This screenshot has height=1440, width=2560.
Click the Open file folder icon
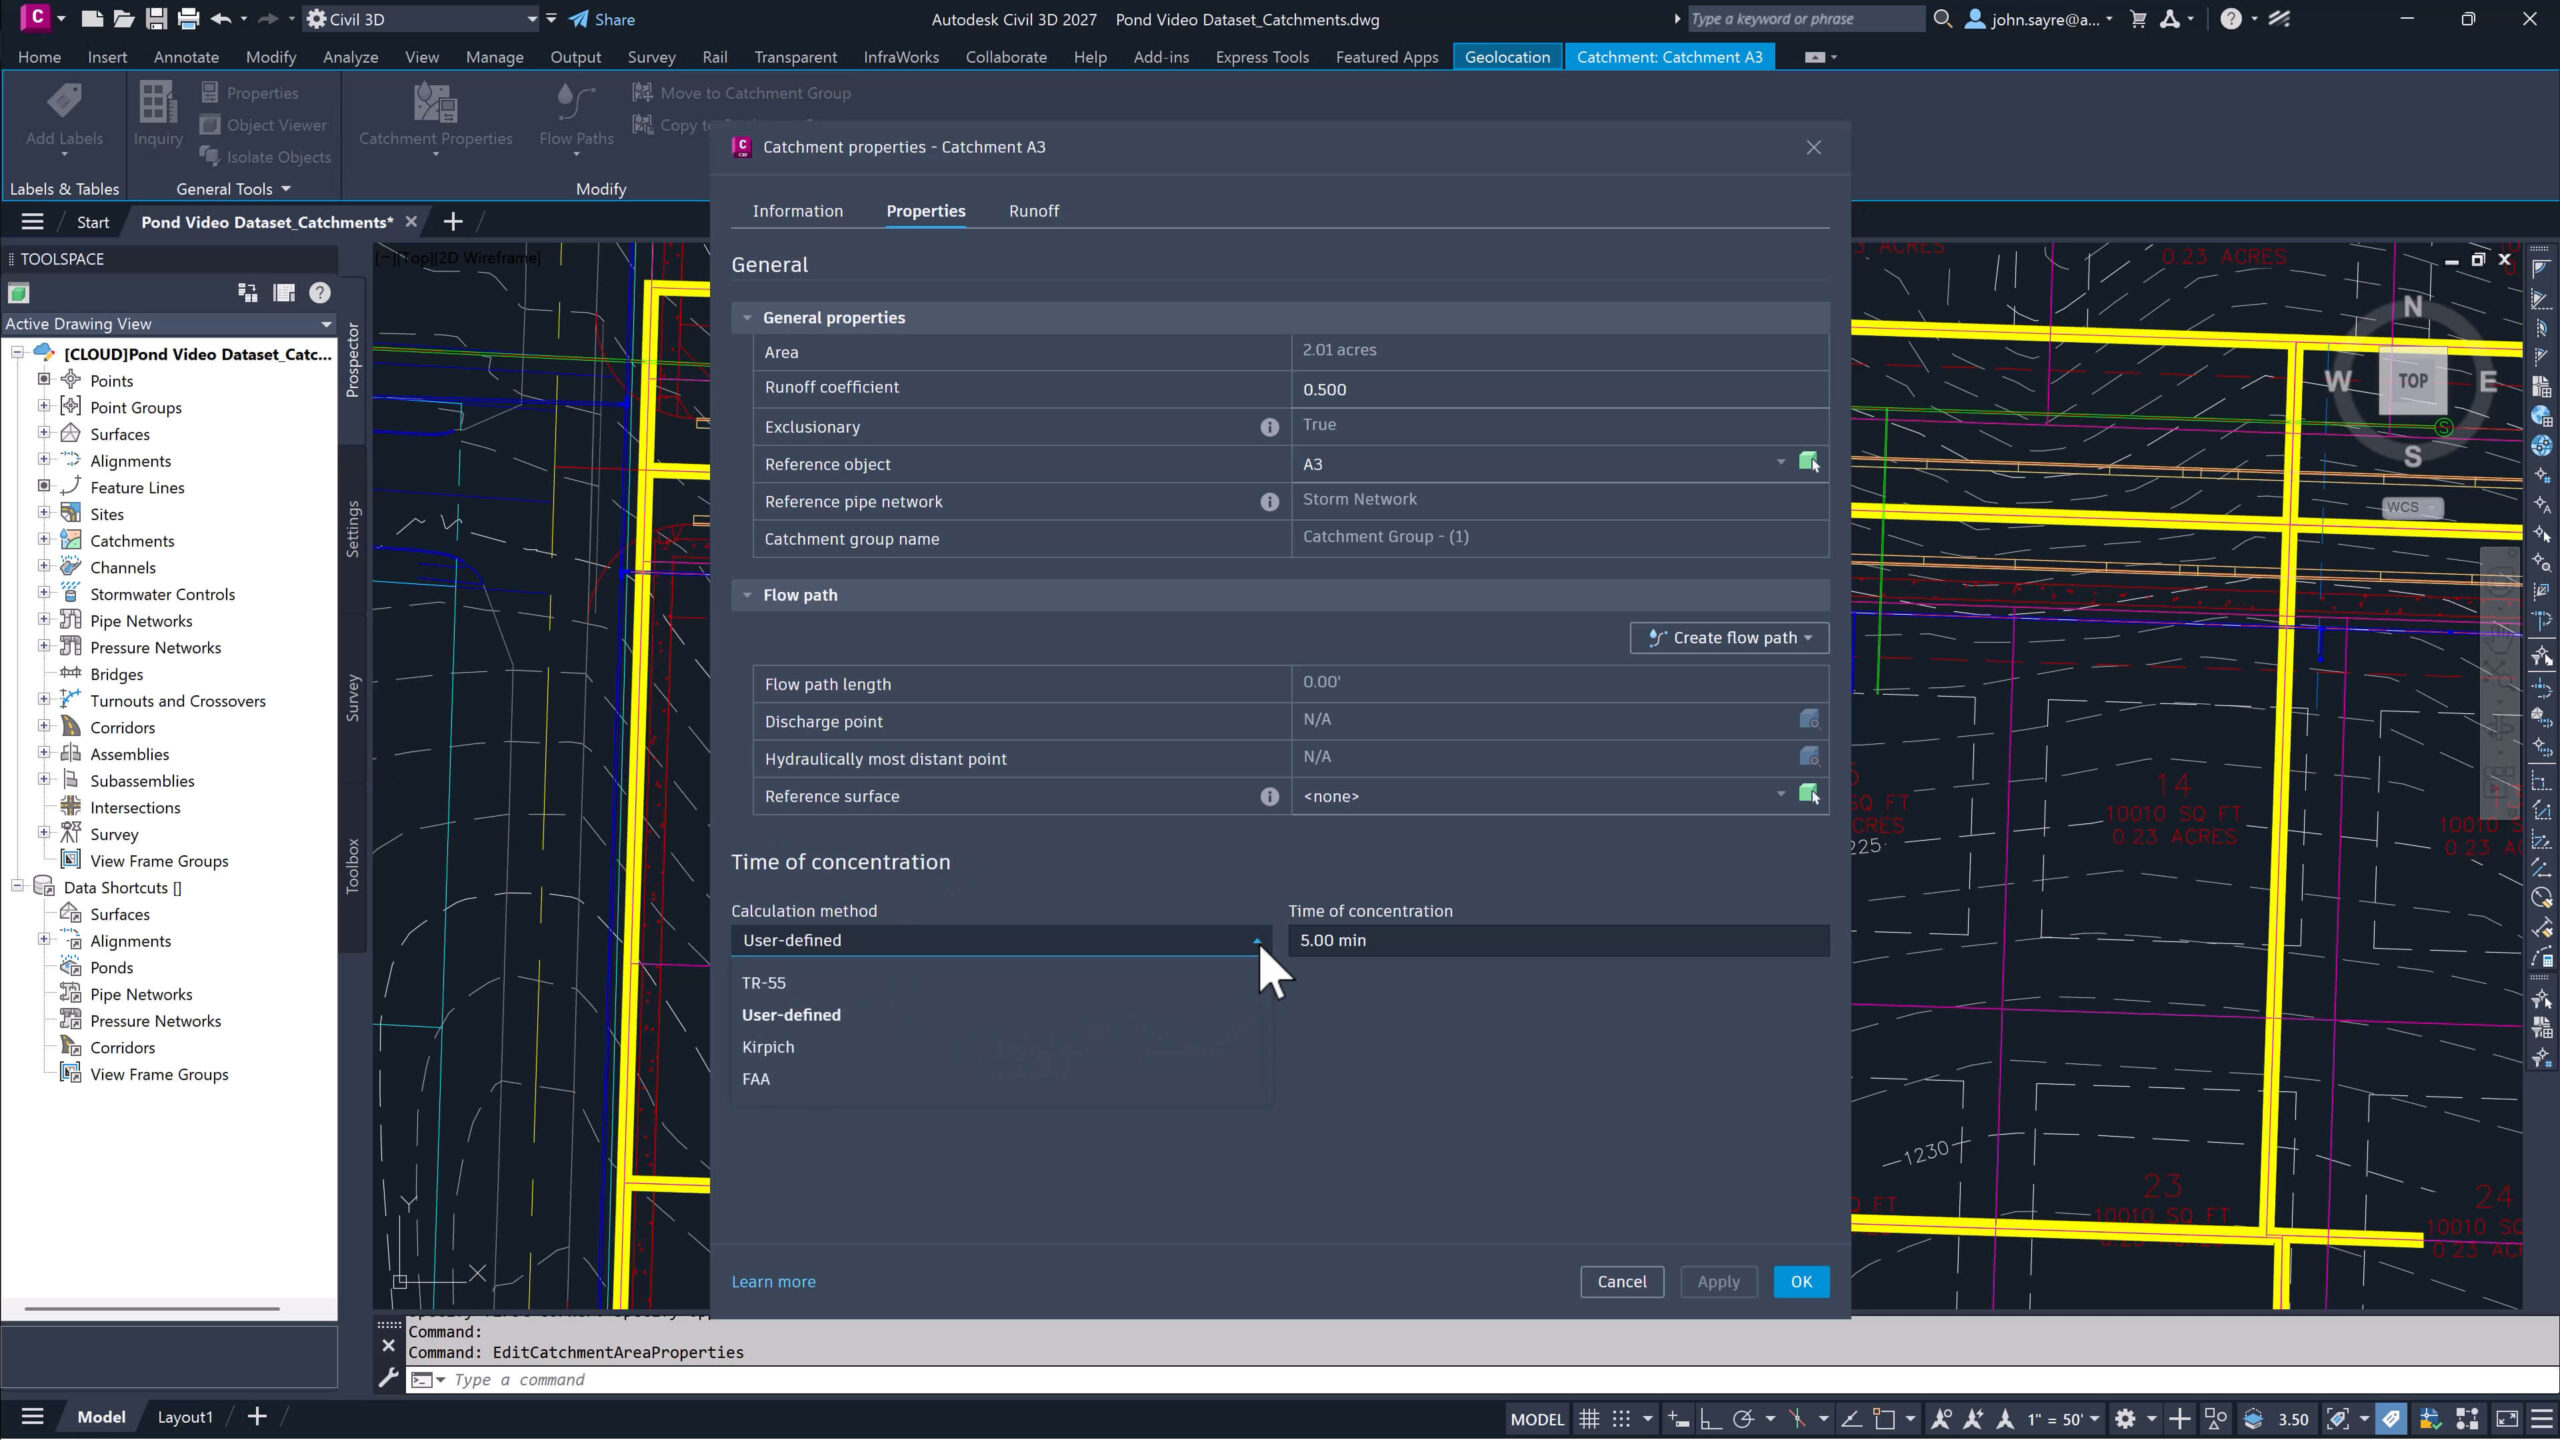124,19
